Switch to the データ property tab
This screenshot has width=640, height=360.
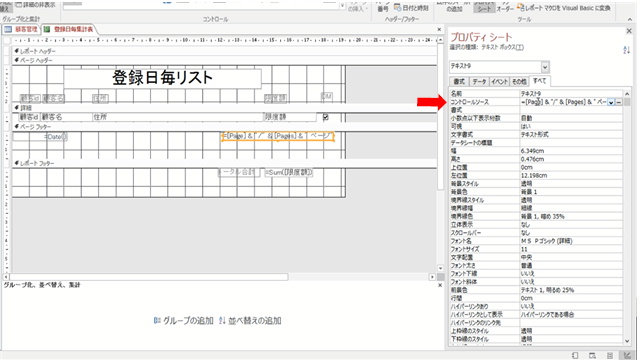(479, 82)
